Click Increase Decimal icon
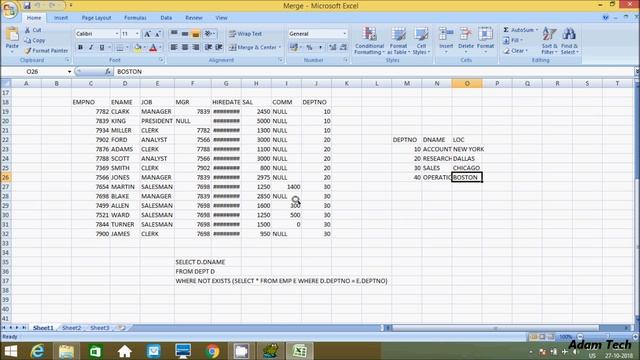The height and width of the screenshot is (360, 640). 333,47
